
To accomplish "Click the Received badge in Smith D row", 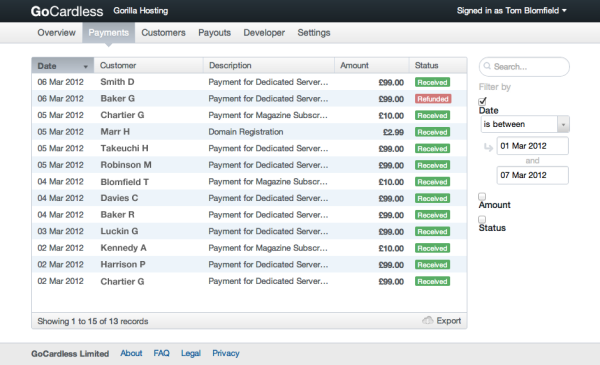I will click(x=432, y=82).
